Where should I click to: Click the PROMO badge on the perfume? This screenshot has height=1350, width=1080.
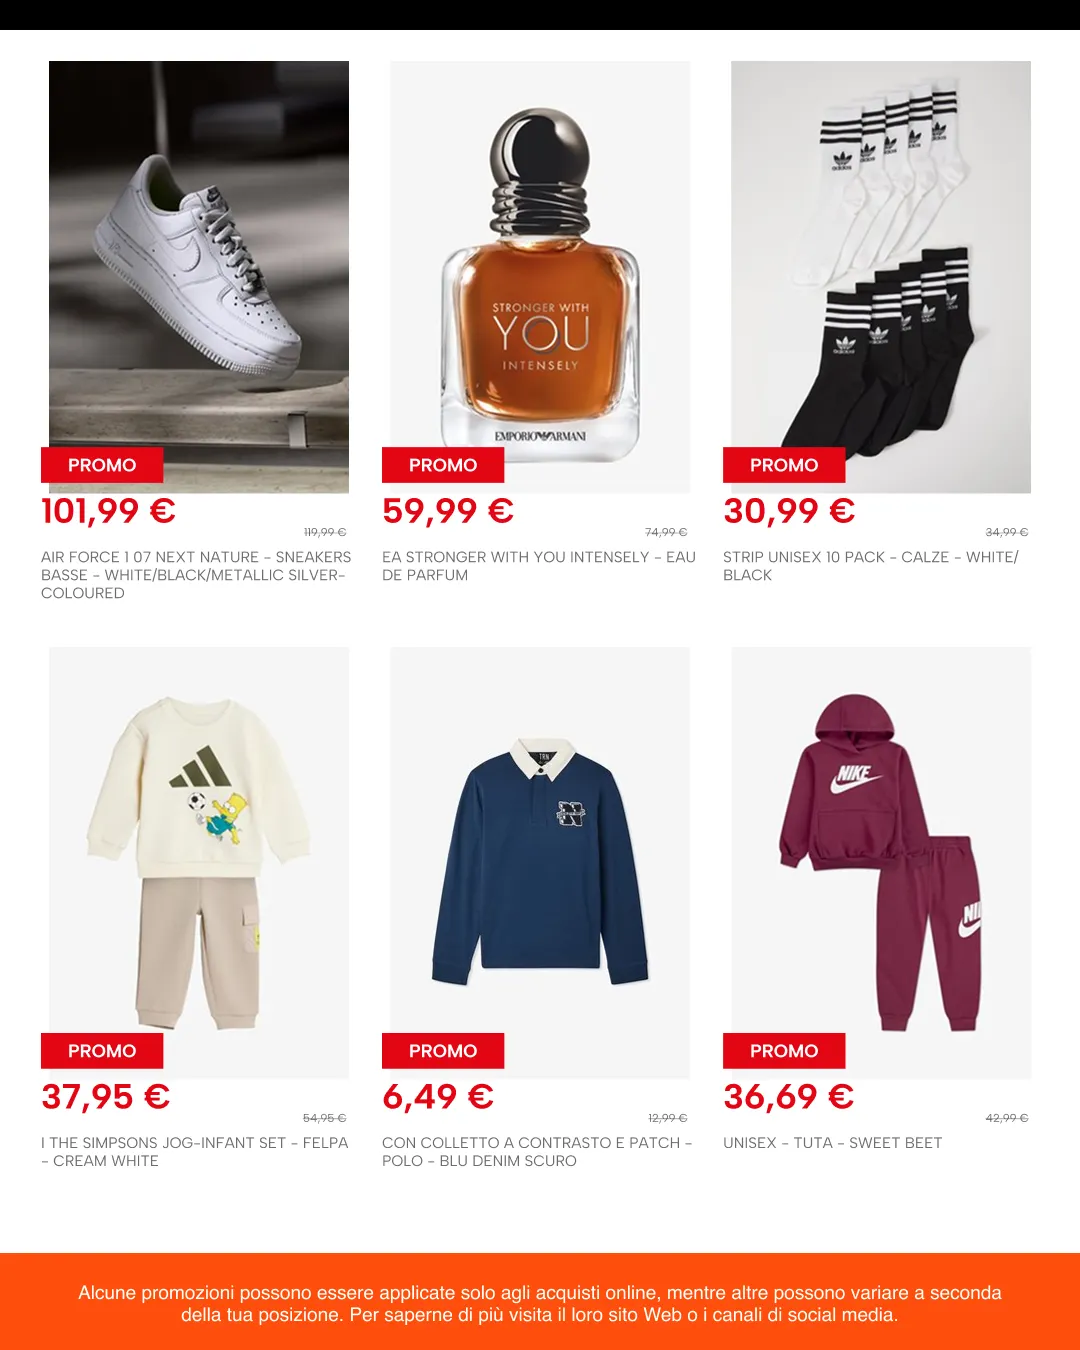pyautogui.click(x=443, y=465)
